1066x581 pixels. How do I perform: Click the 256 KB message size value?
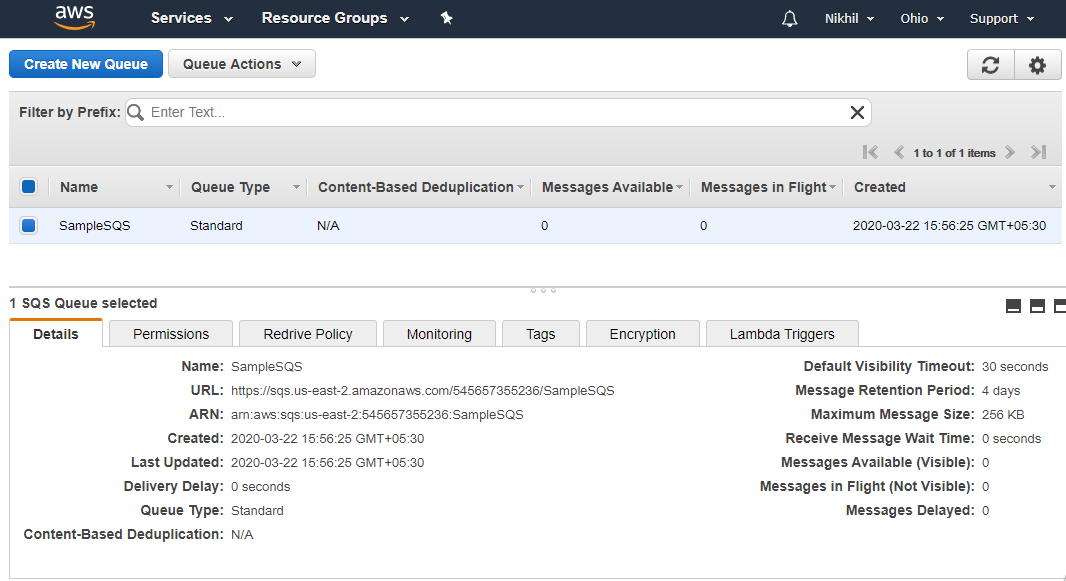[1003, 415]
